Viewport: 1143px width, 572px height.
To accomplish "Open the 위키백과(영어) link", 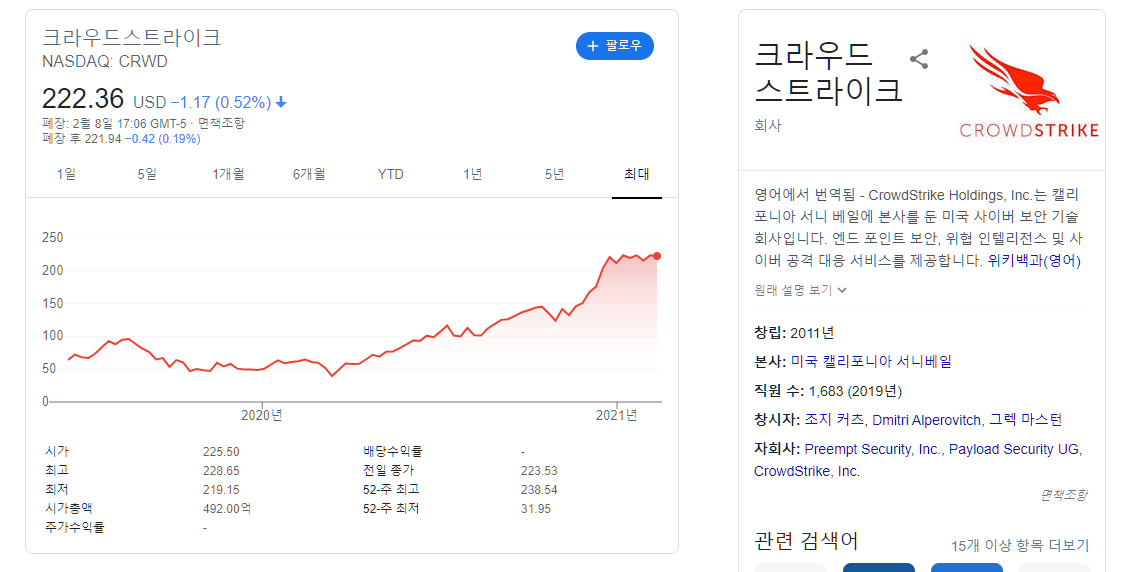I will tap(1034, 260).
